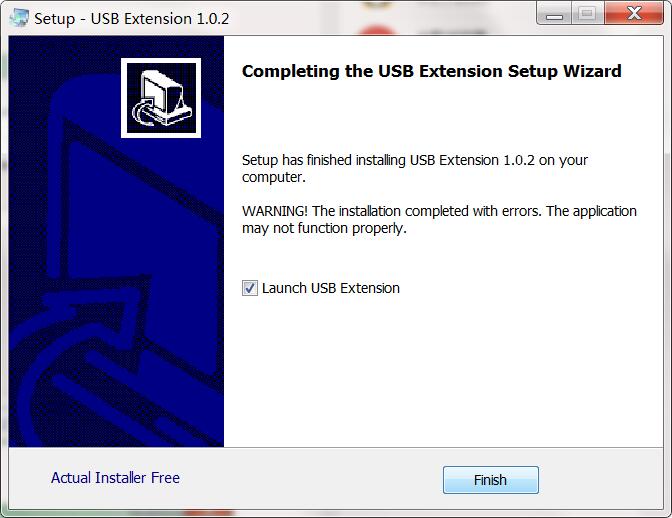Uncheck the Launch USB Extension checkbox
The height and width of the screenshot is (518, 672).
[249, 288]
